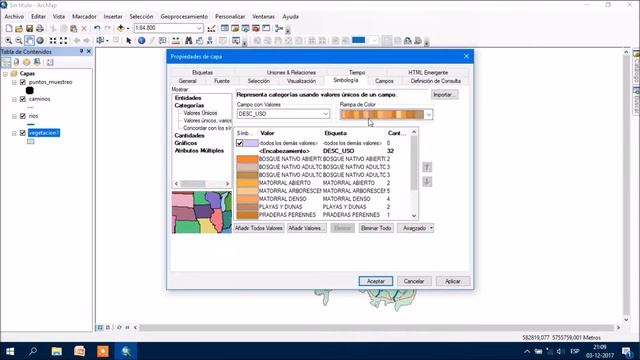This screenshot has height=360, width=640.
Task: List layers by drawing order
Action: pyautogui.click(x=6, y=62)
